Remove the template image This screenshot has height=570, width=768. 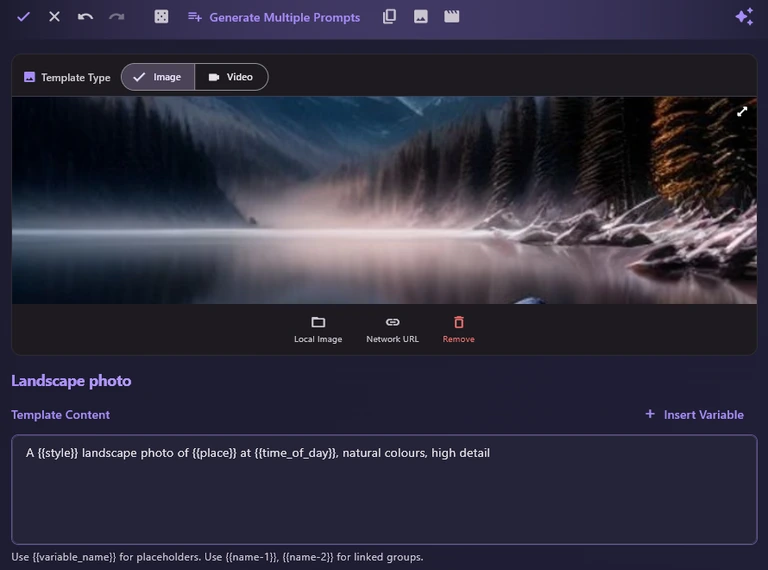pyautogui.click(x=458, y=330)
